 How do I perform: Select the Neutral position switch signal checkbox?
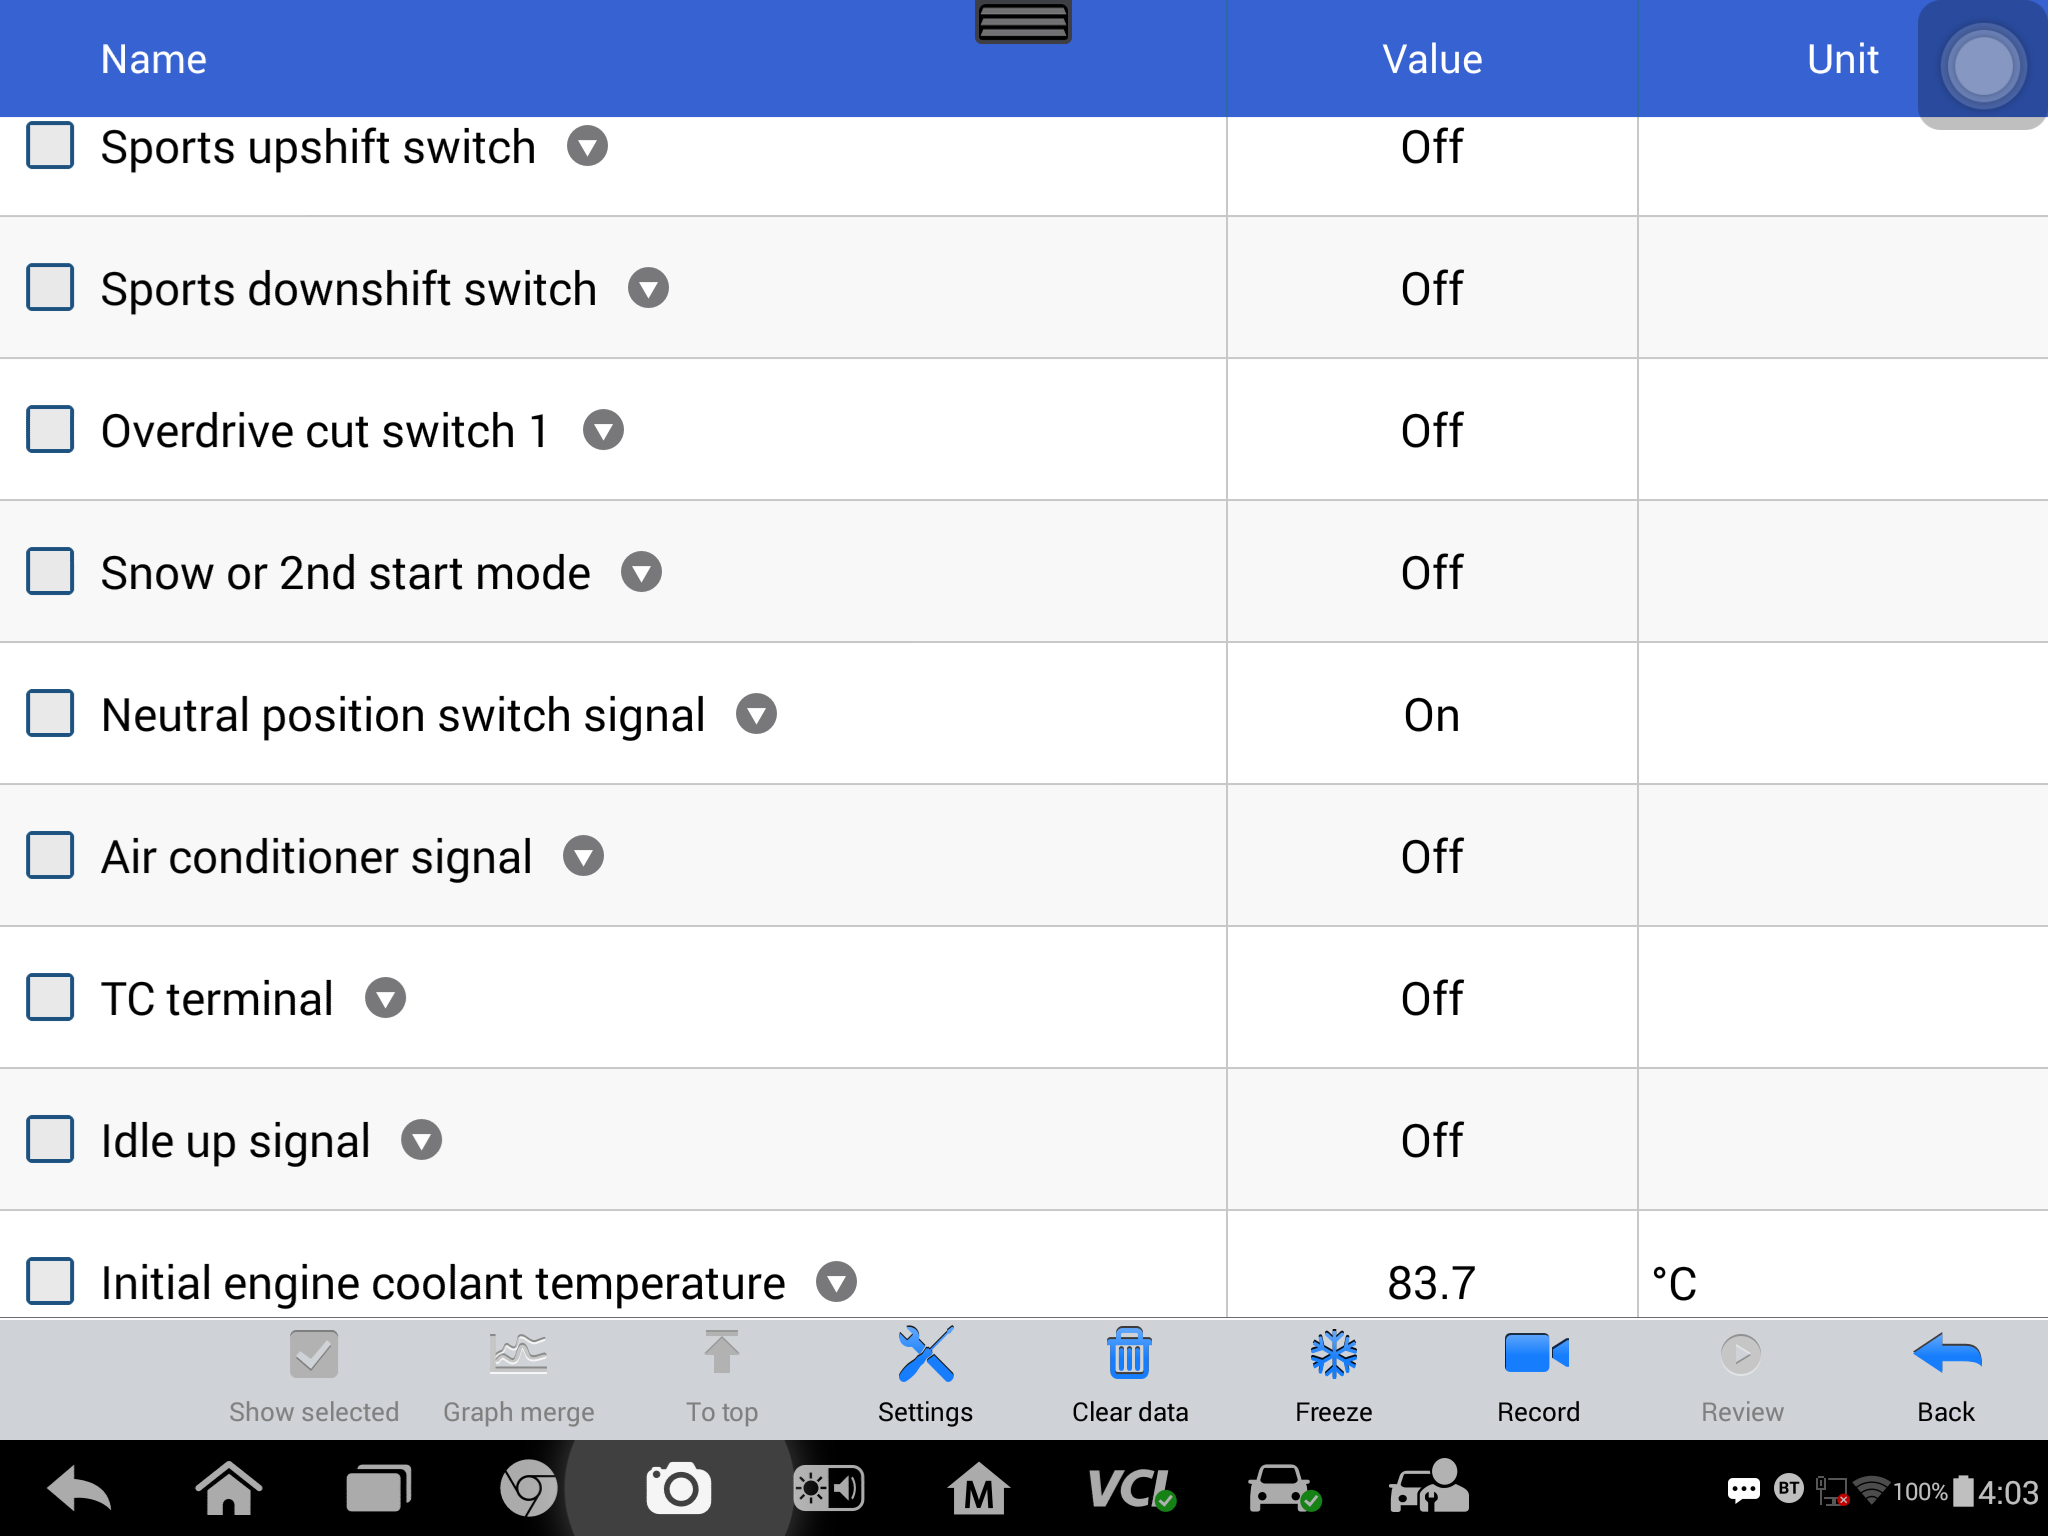click(x=50, y=714)
